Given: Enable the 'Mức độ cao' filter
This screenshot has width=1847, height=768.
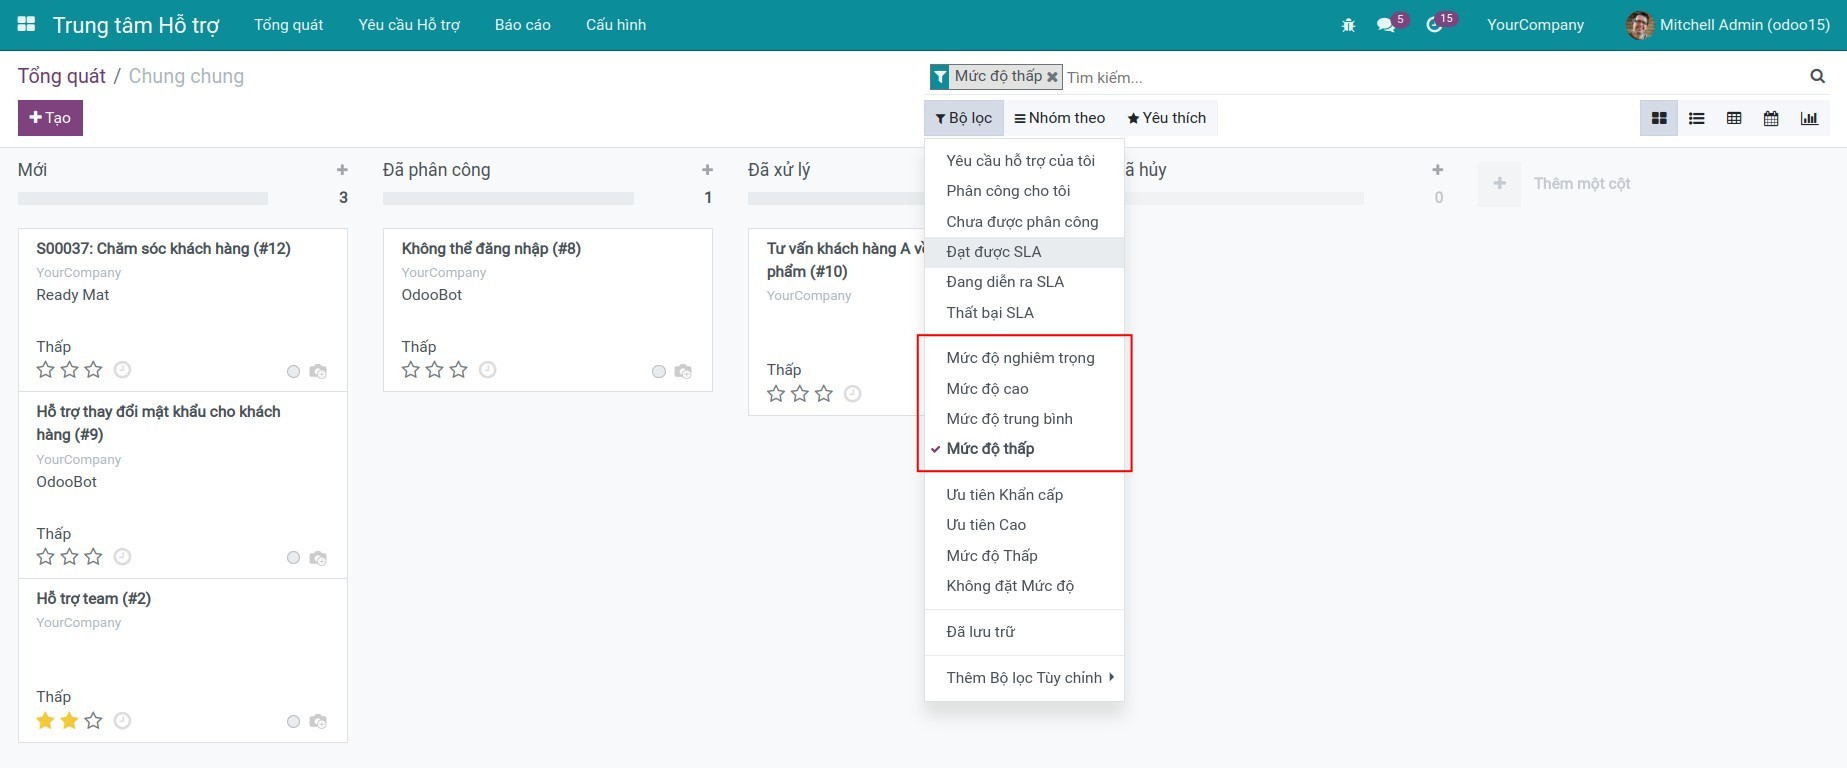Looking at the screenshot, I should 987,389.
